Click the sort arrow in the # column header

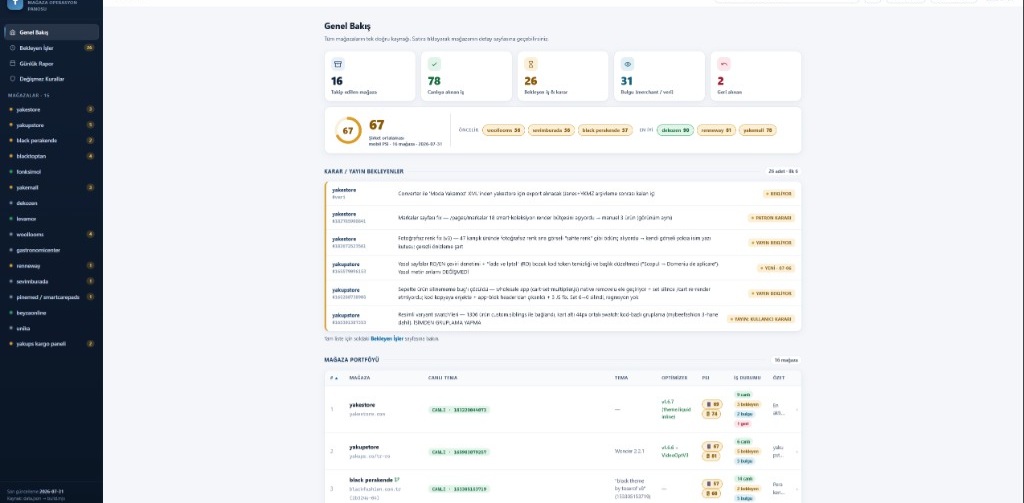pyautogui.click(x=336, y=378)
